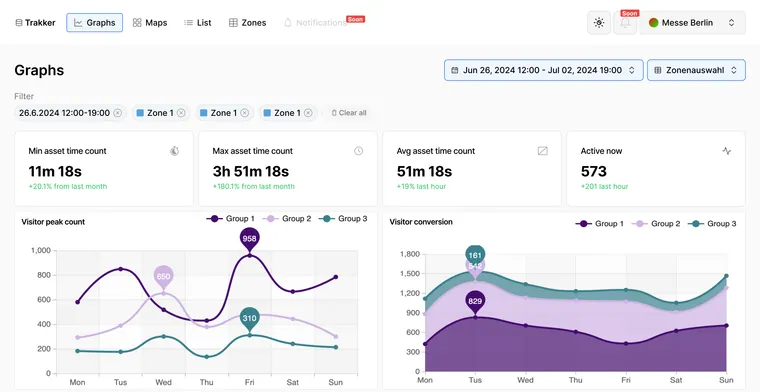
Task: Toggle Group 2 in Visitor conversion legend
Action: tap(656, 223)
